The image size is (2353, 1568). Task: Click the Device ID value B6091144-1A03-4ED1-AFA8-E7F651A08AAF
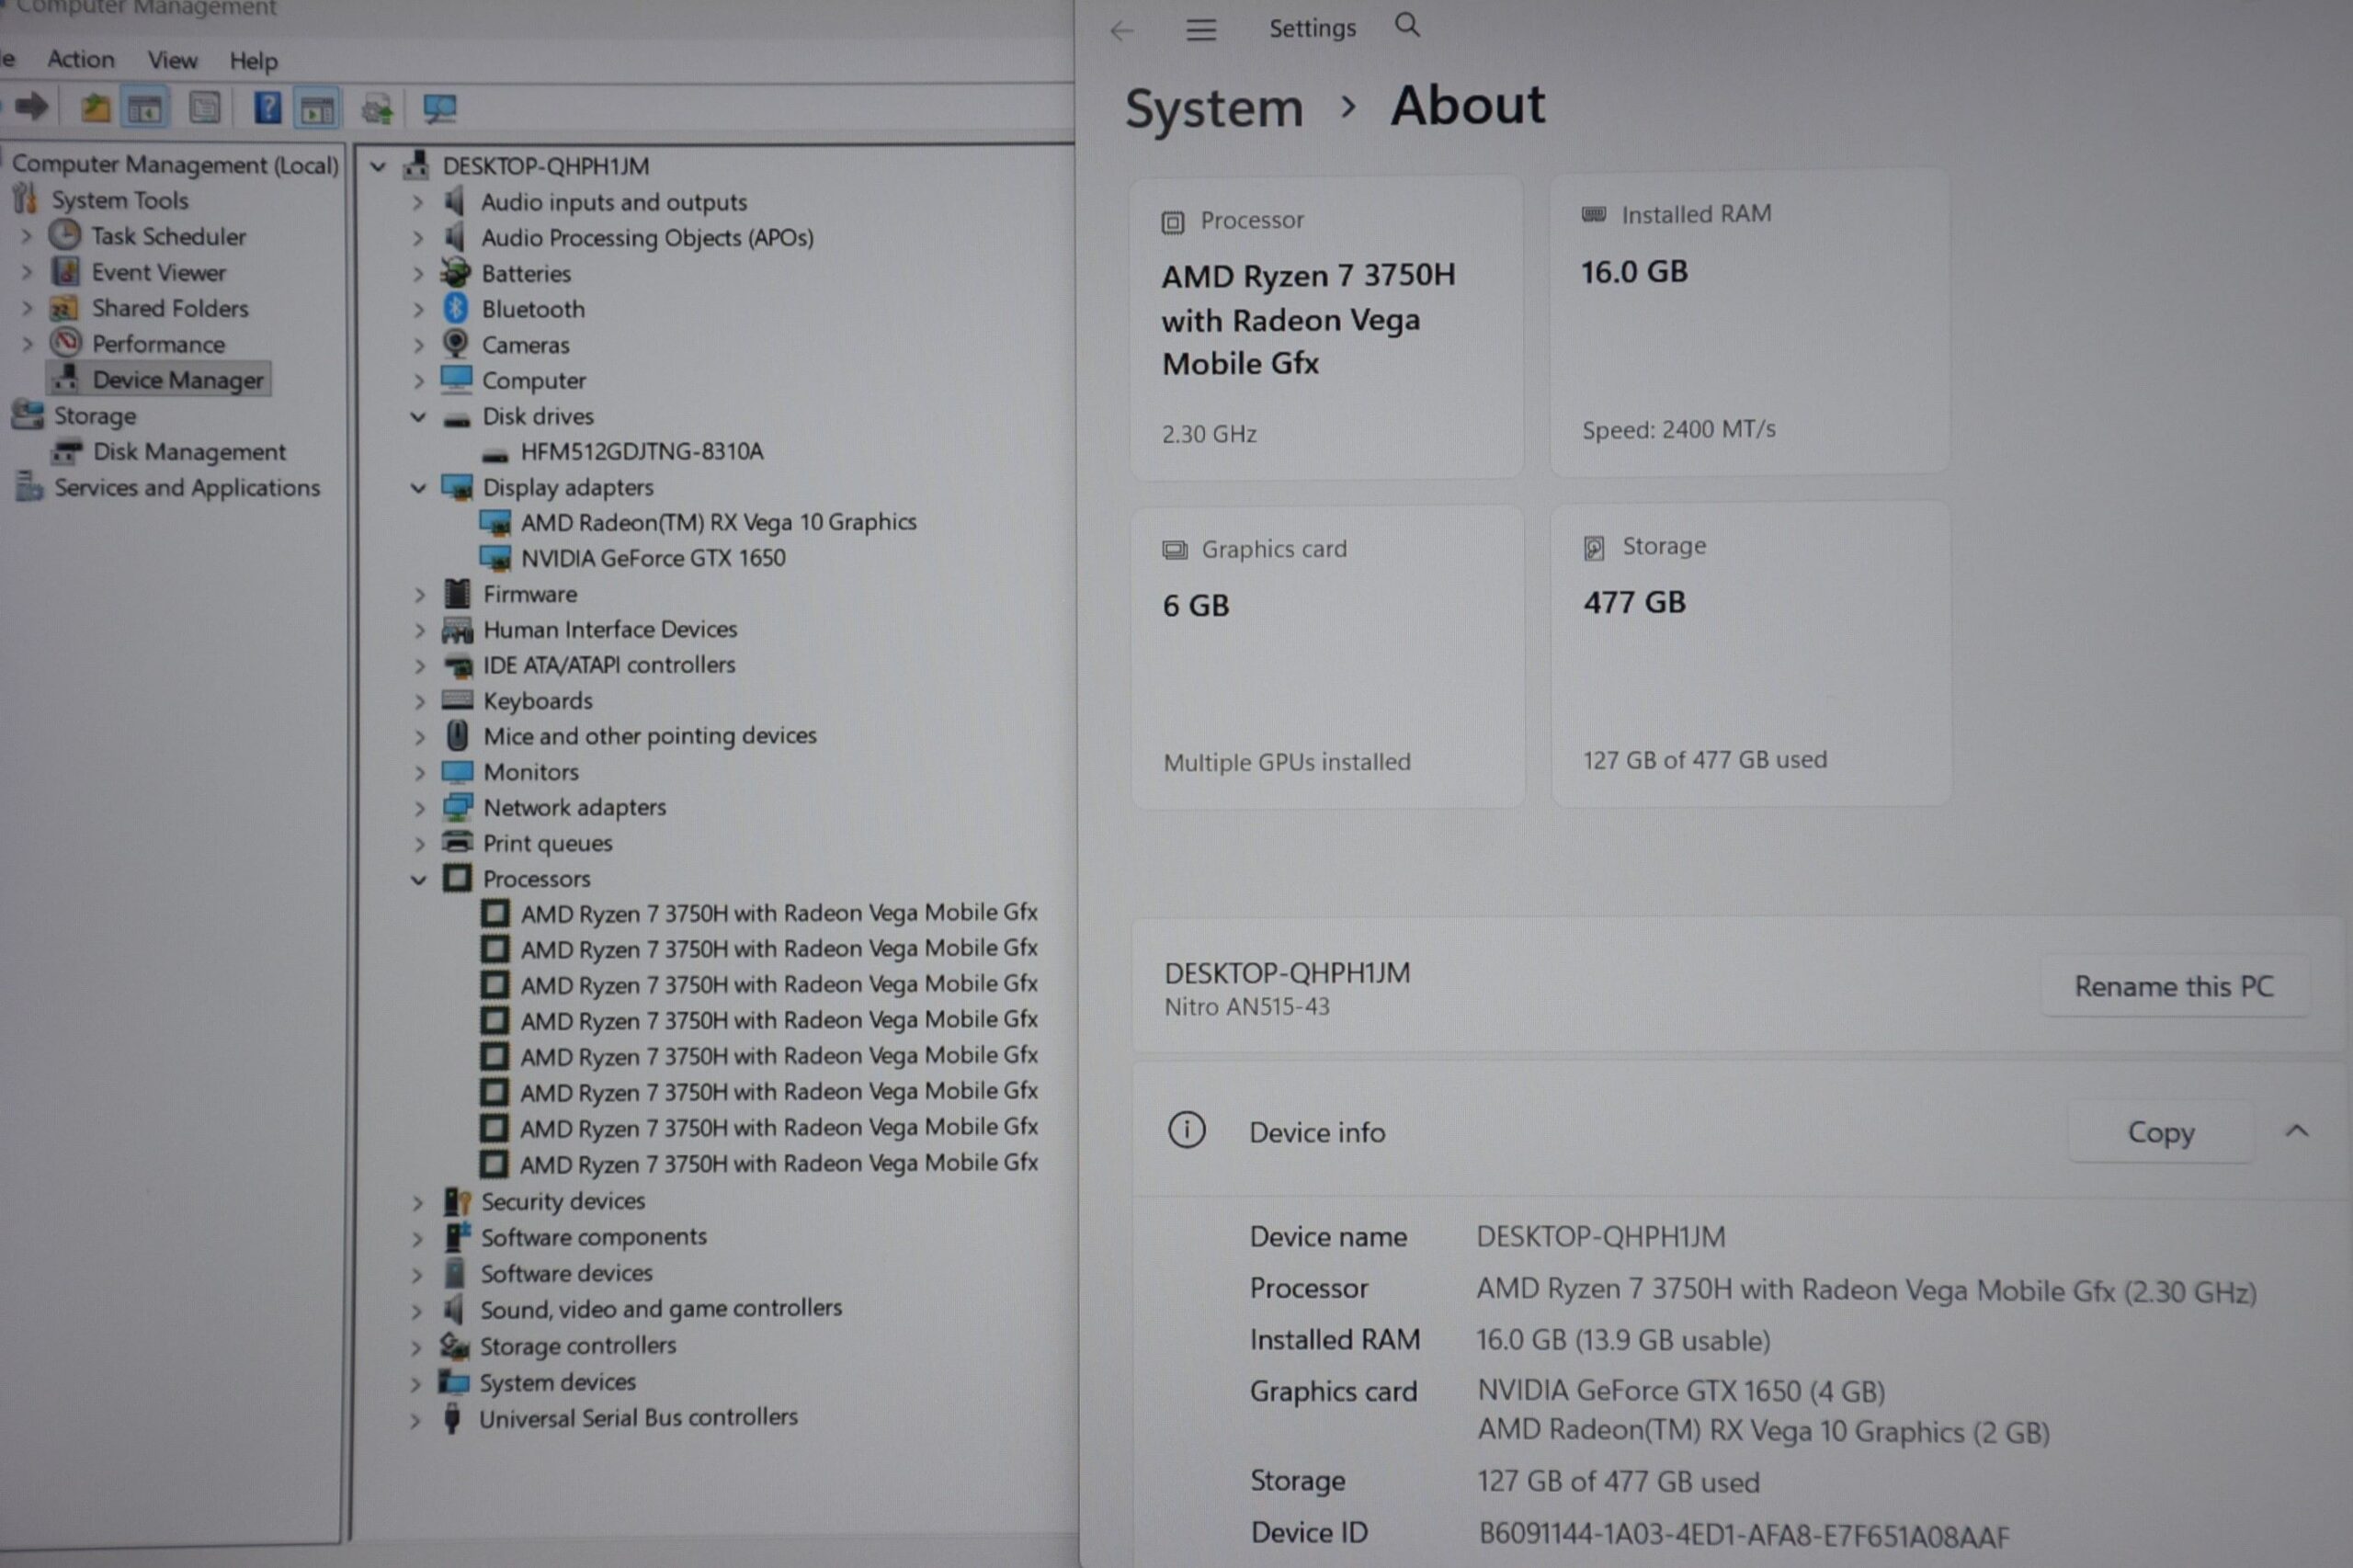(1743, 1535)
